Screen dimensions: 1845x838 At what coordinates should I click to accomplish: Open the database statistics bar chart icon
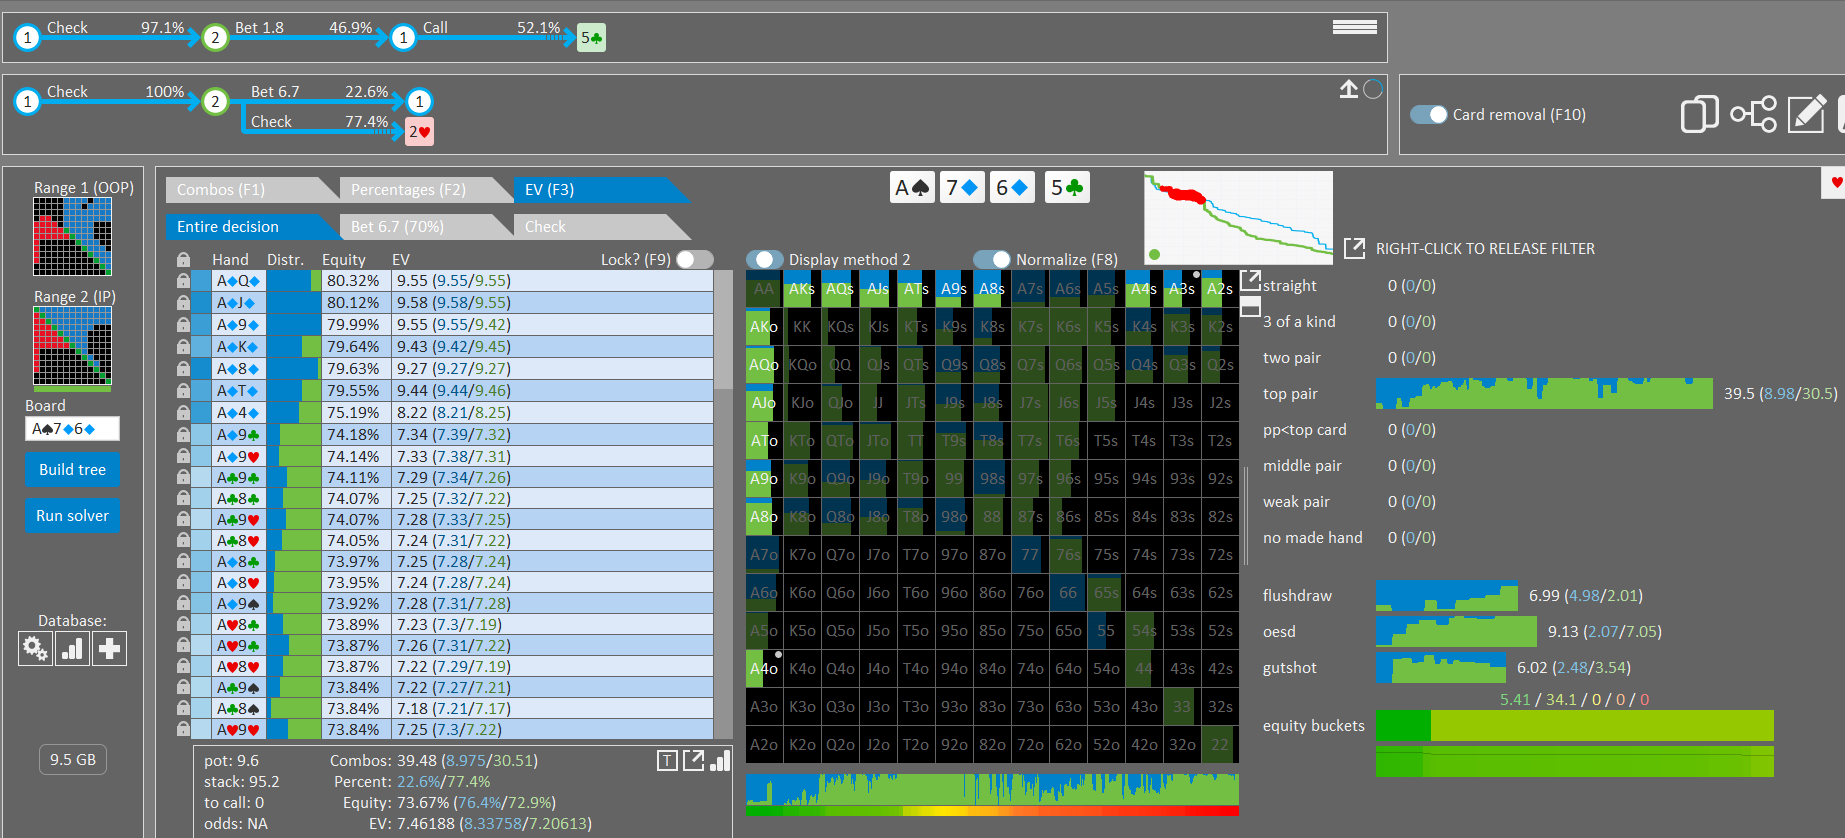tap(72, 649)
